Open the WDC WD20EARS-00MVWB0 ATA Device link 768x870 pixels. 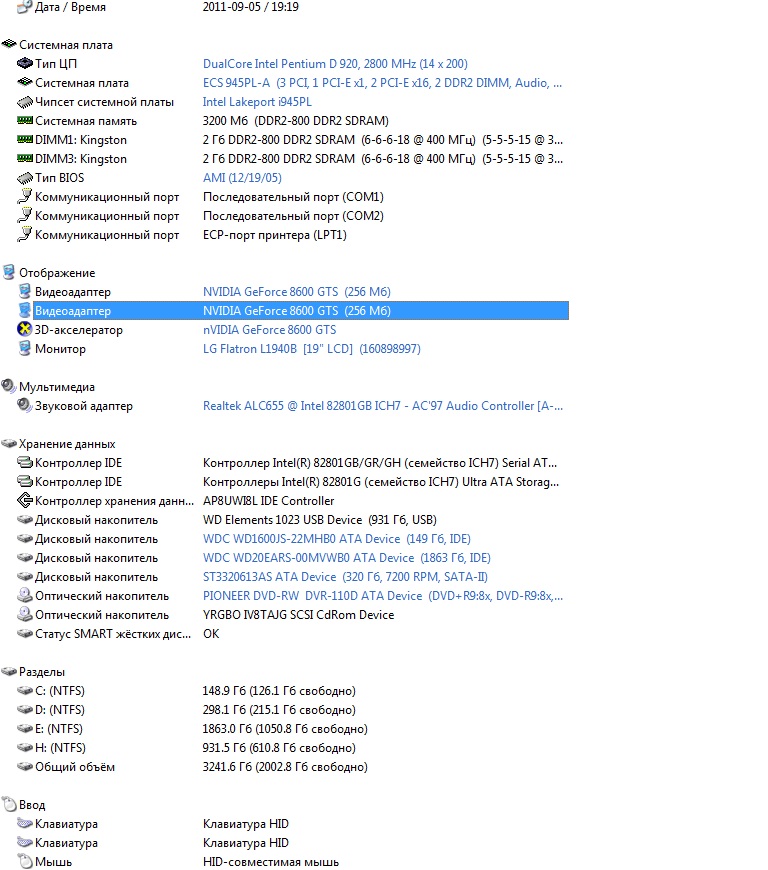pyautogui.click(x=346, y=558)
